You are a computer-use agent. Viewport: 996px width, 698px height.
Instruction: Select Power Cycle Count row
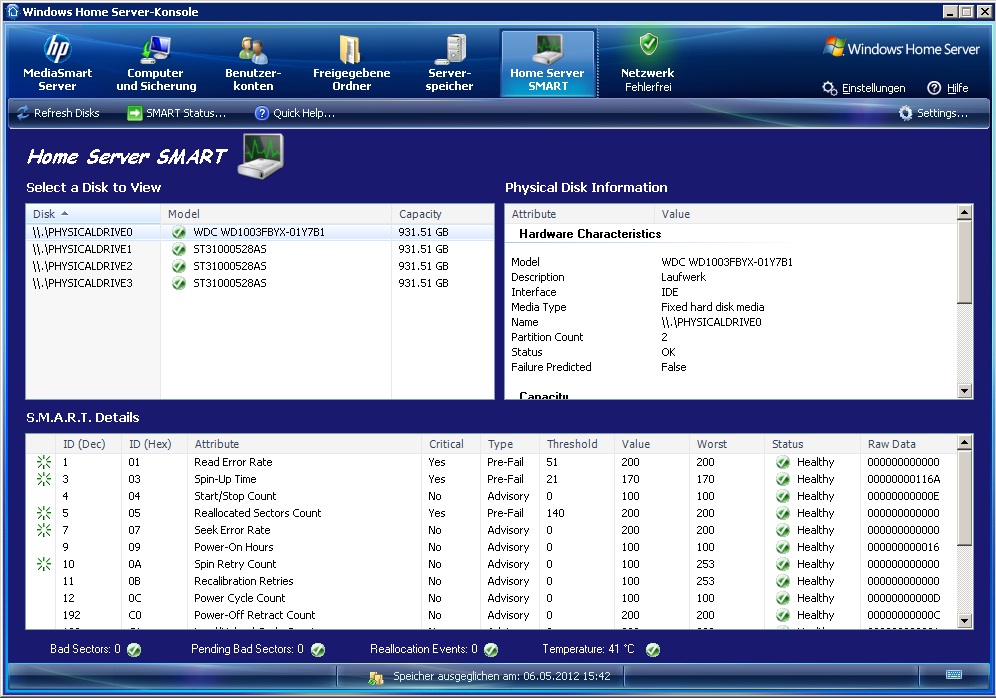(491, 598)
